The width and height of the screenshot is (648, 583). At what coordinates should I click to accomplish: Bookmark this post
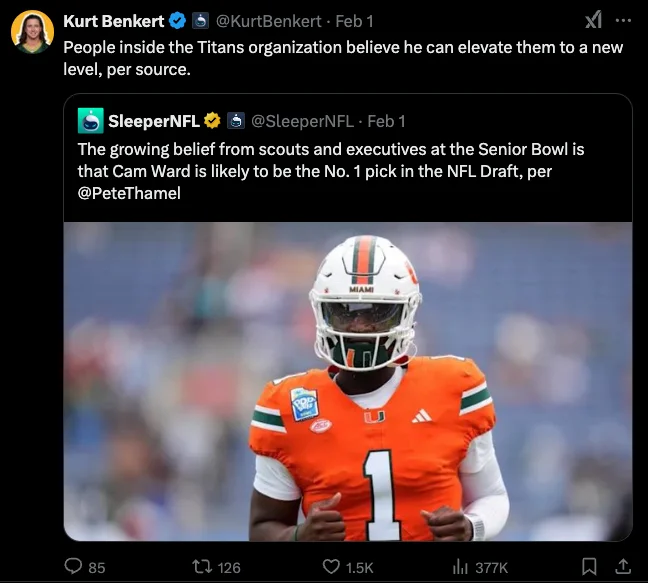click(x=590, y=567)
